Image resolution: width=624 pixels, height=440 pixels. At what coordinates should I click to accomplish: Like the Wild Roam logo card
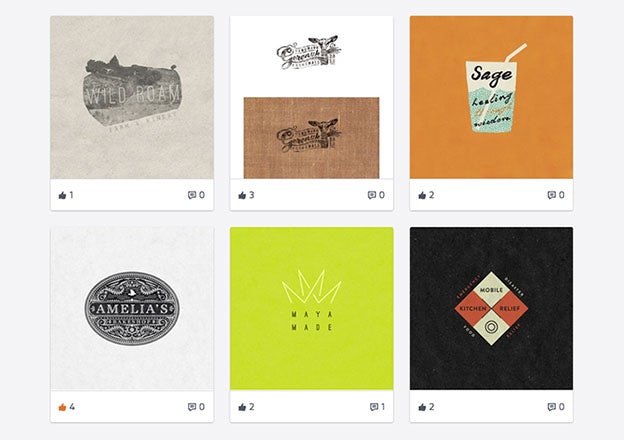(x=62, y=195)
